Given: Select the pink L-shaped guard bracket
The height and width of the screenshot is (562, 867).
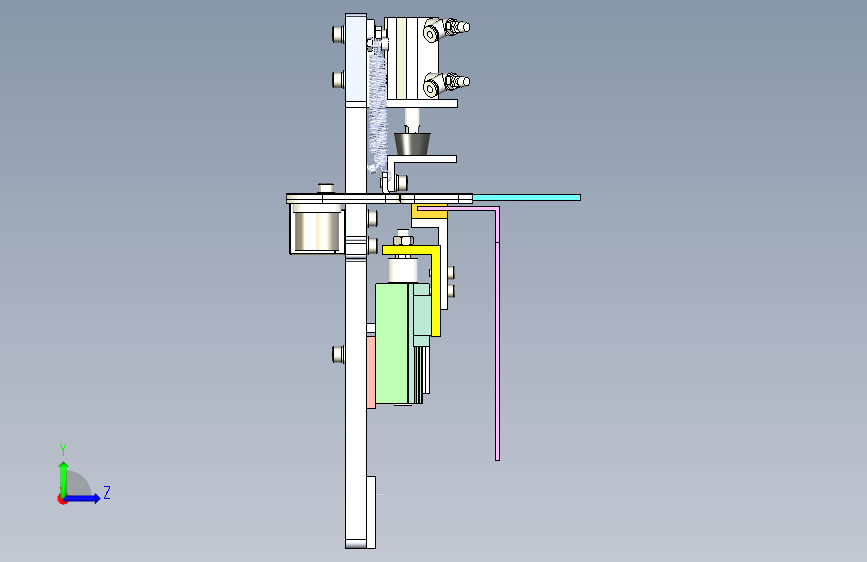Looking at the screenshot, I should coord(497,332).
